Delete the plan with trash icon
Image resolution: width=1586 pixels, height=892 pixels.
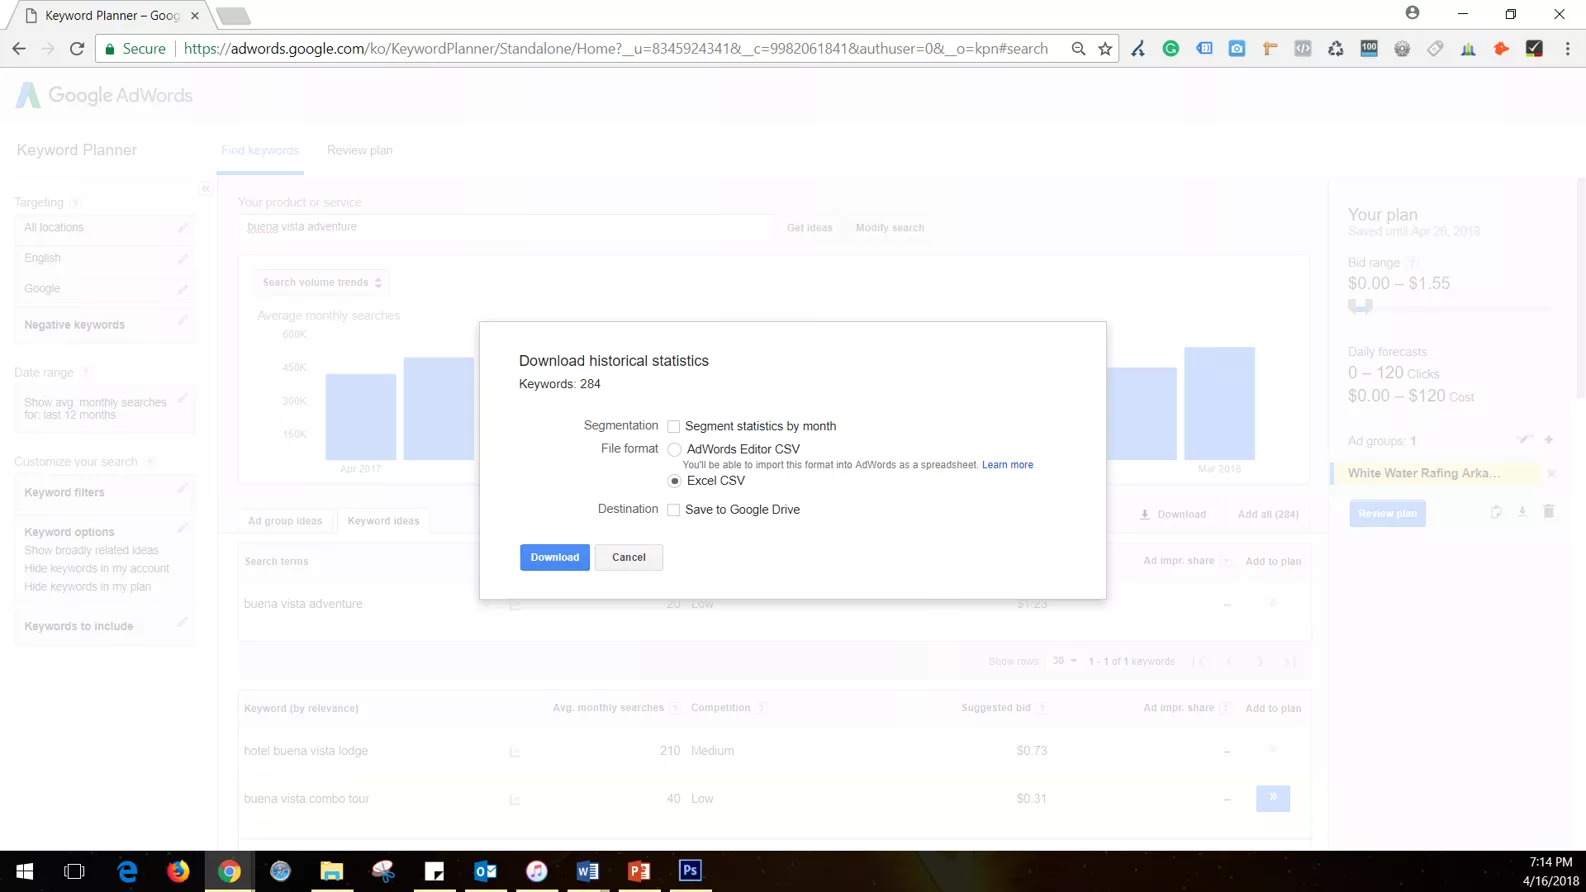[1548, 512]
